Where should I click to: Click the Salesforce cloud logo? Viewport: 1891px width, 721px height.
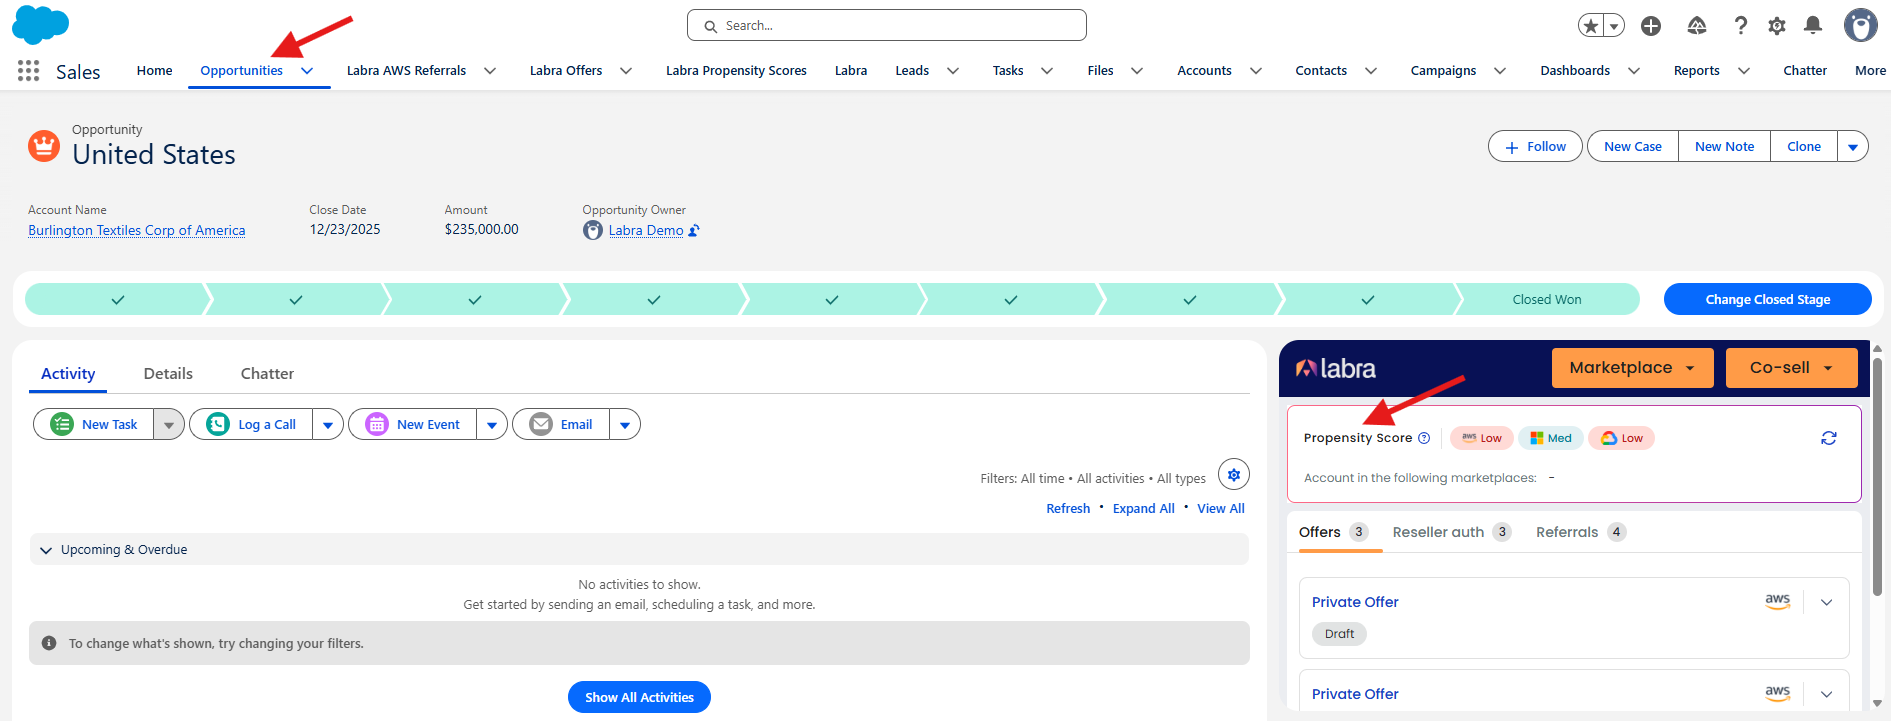[x=40, y=25]
